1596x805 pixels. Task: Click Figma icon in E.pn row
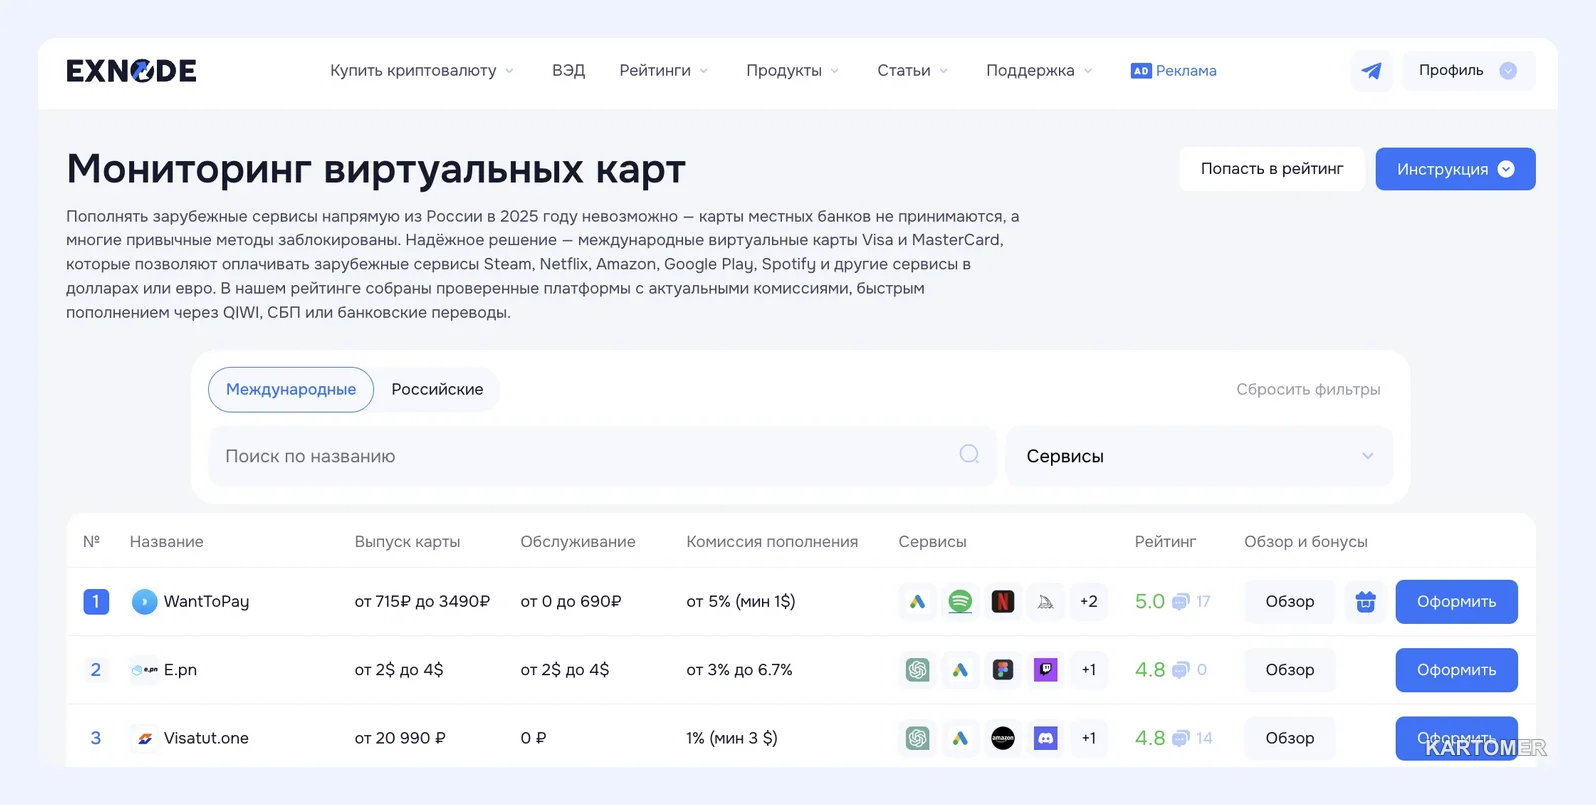pos(1002,669)
